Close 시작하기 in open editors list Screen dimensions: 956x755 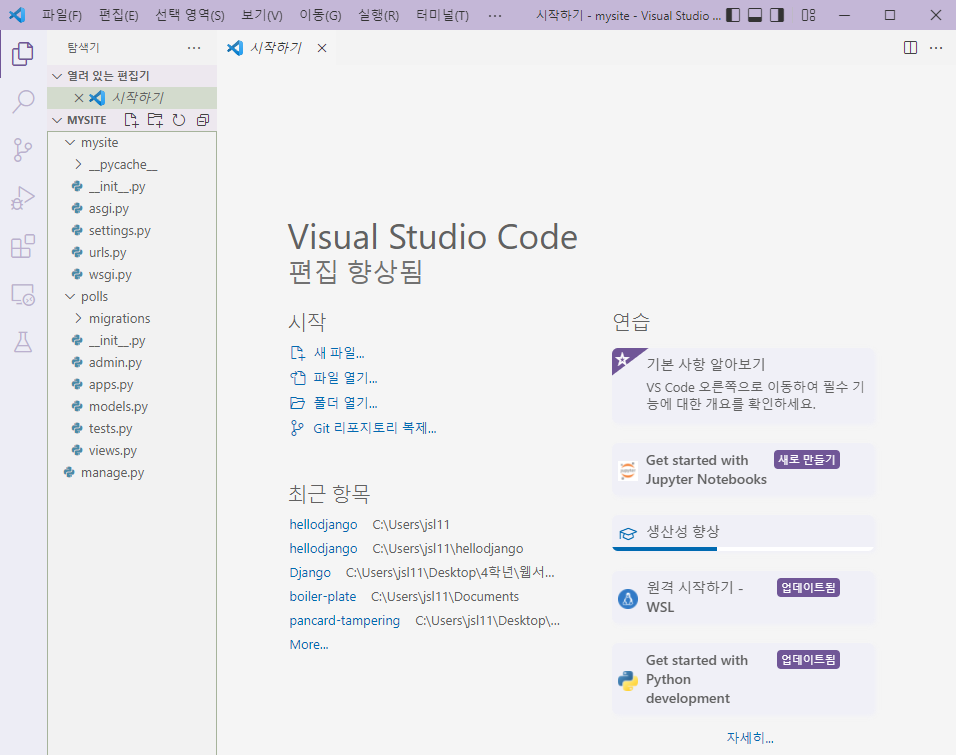tap(79, 98)
